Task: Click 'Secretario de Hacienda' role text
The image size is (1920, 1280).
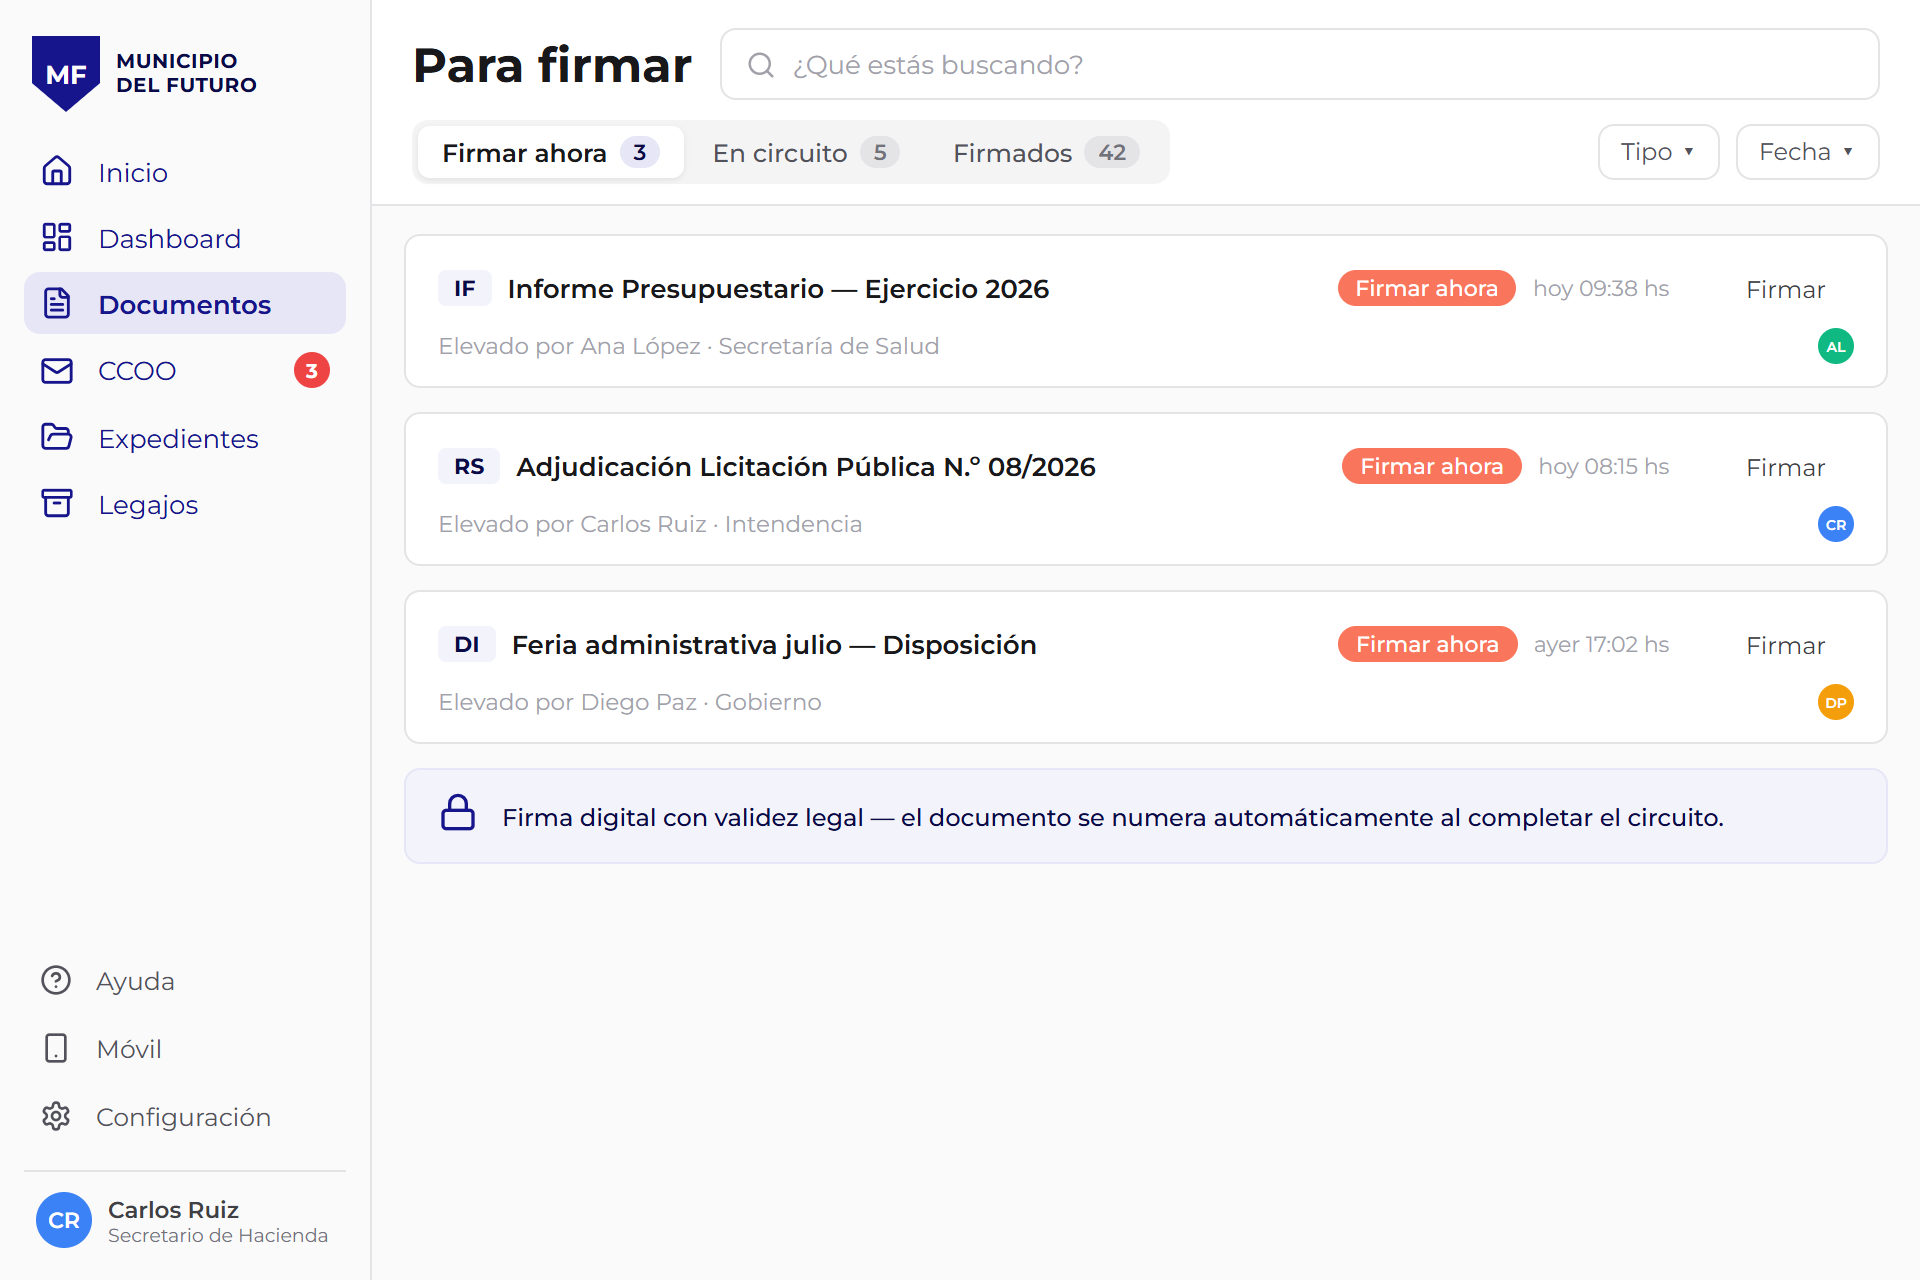Action: (x=218, y=1235)
